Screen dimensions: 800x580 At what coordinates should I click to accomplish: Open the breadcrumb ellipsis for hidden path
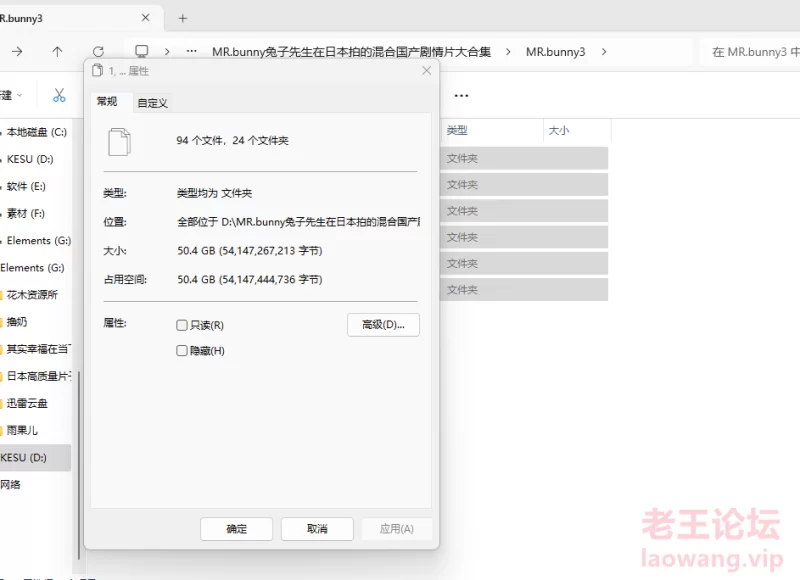click(x=191, y=51)
